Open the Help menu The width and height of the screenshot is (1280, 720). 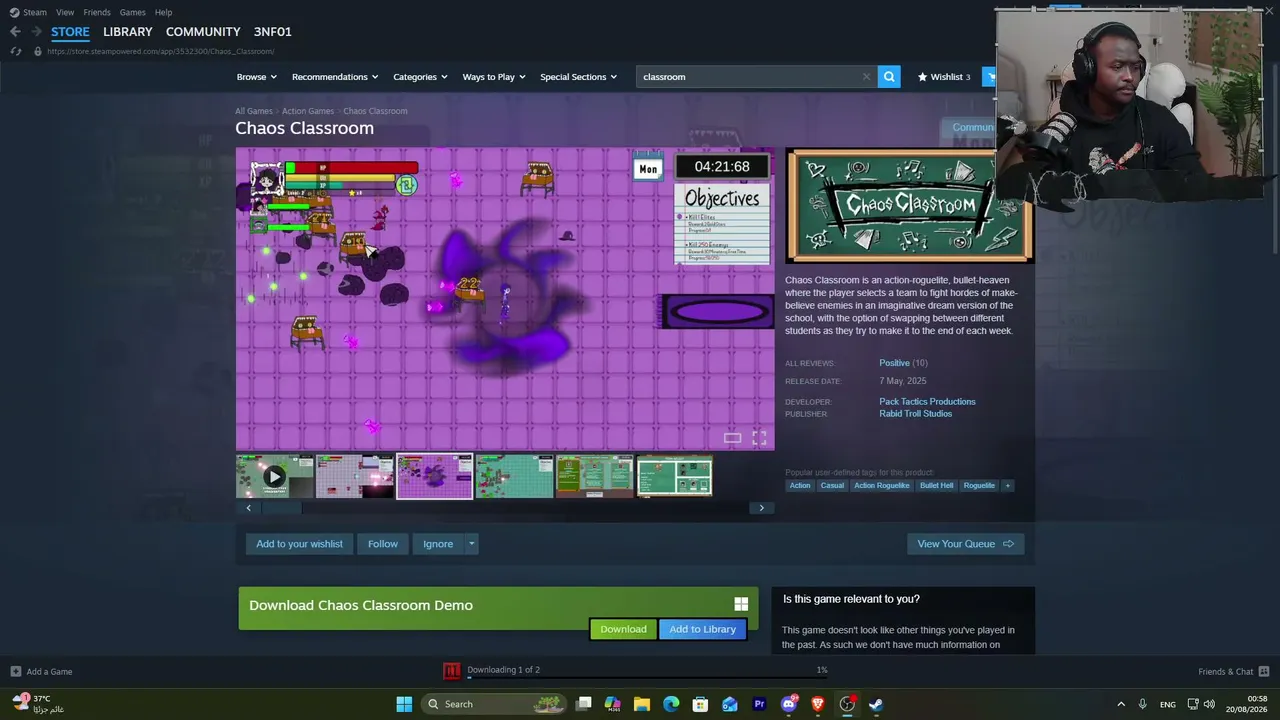pyautogui.click(x=164, y=12)
